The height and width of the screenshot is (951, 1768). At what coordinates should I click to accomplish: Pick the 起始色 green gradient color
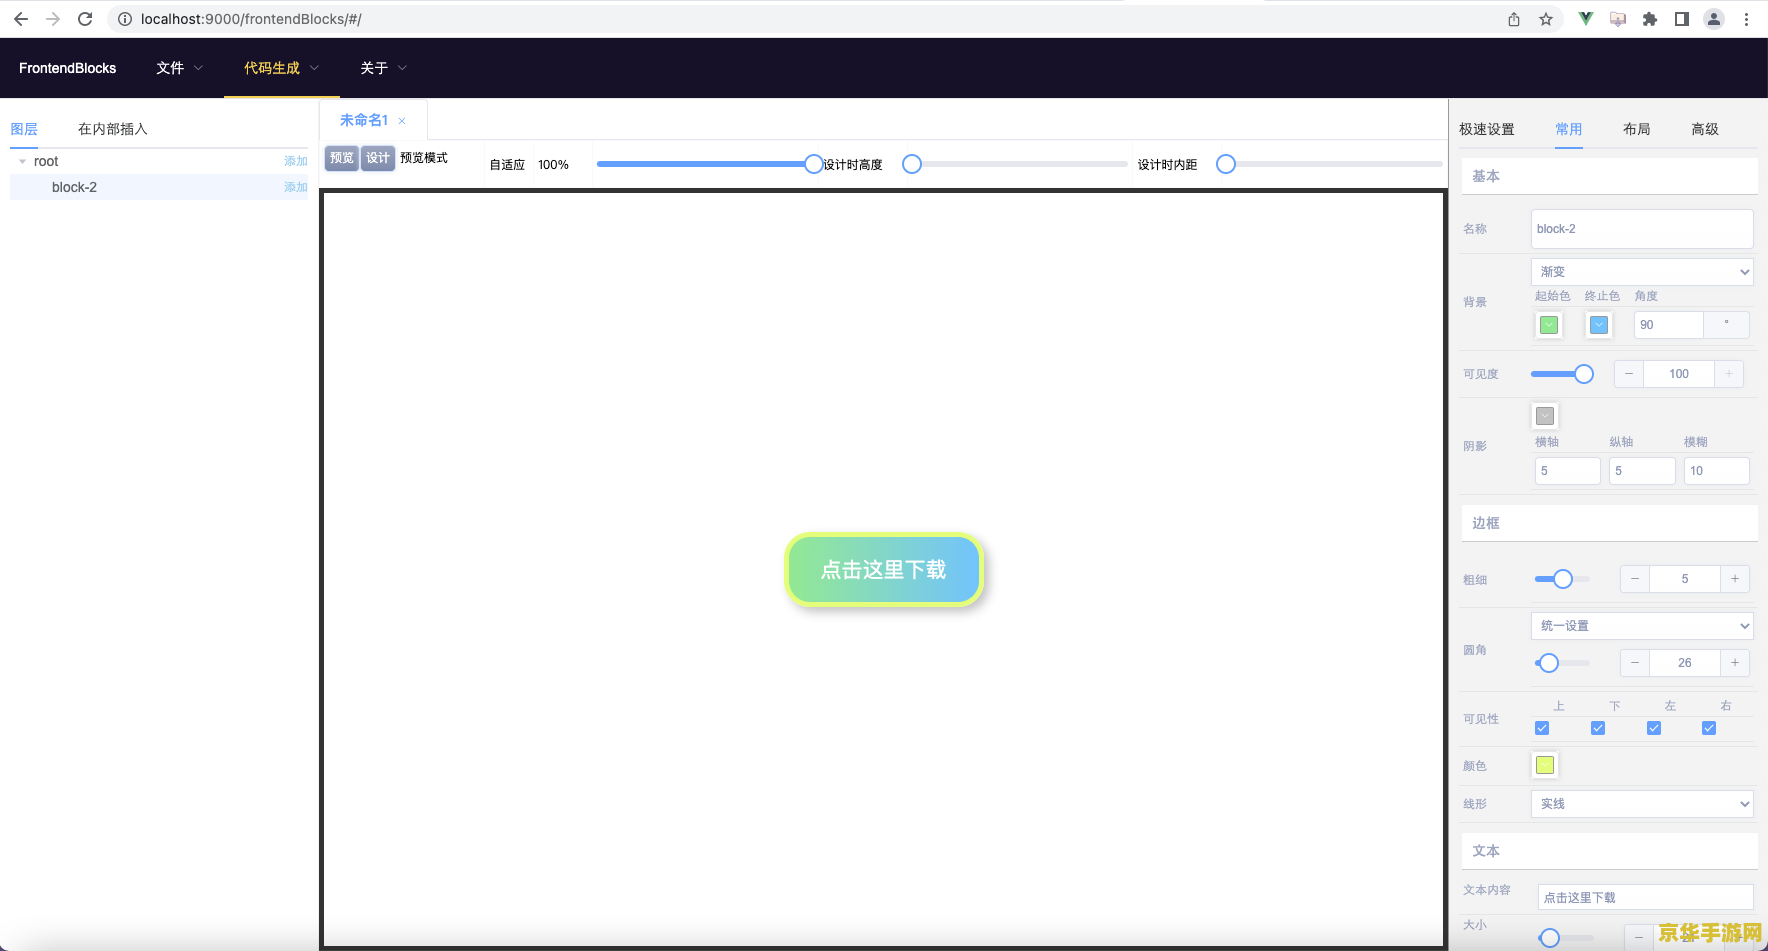pyautogui.click(x=1549, y=325)
